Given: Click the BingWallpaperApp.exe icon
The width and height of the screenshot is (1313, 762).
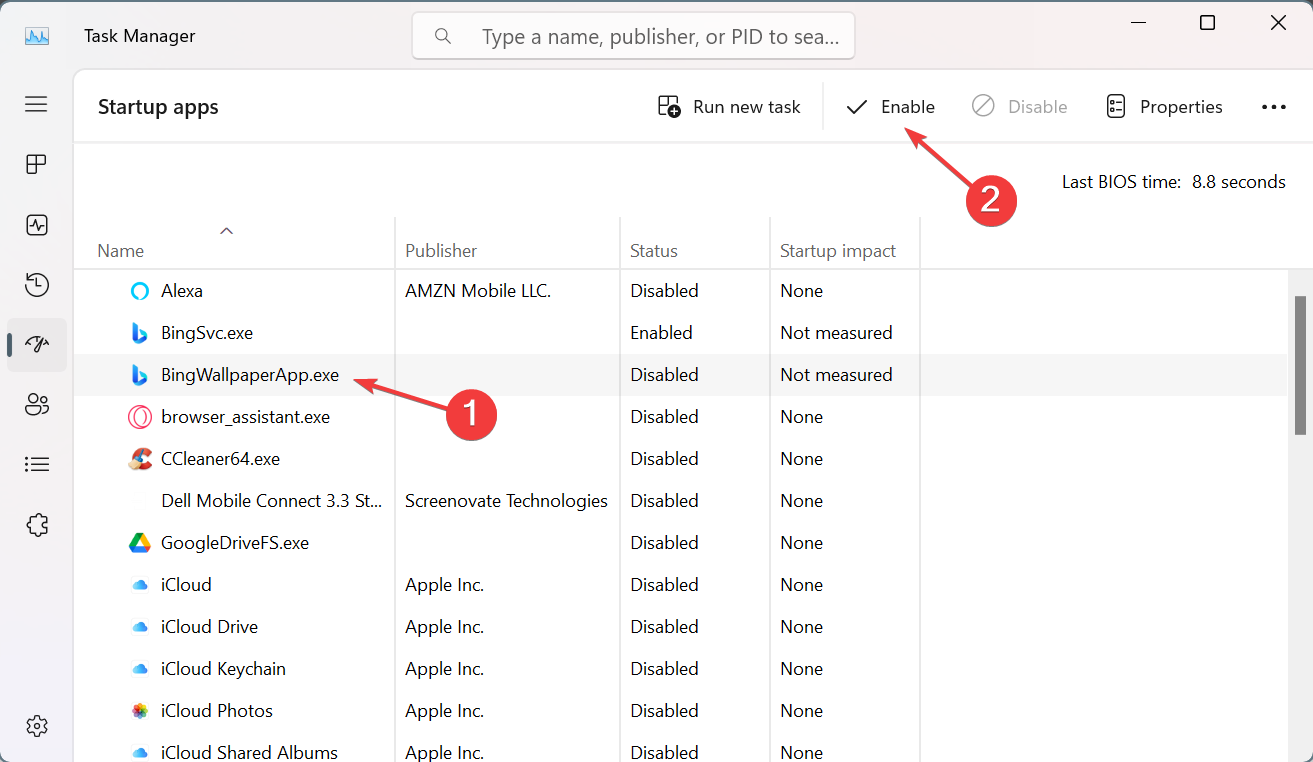Looking at the screenshot, I should click(x=139, y=375).
